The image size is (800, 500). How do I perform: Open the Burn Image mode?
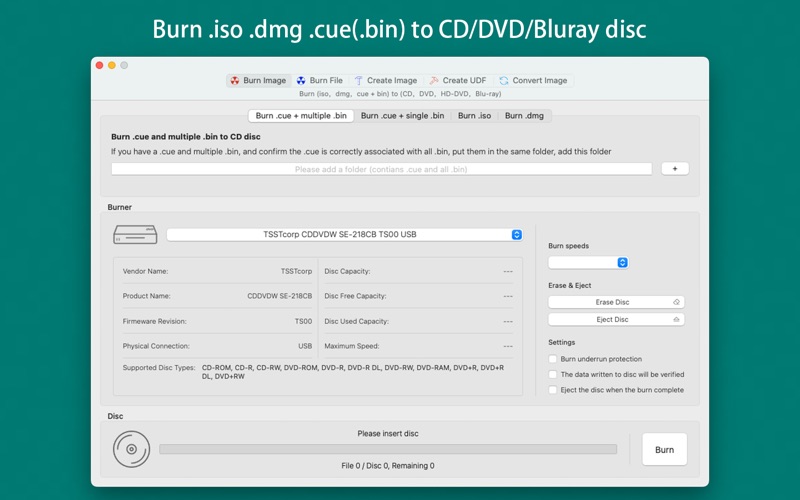click(x=258, y=81)
